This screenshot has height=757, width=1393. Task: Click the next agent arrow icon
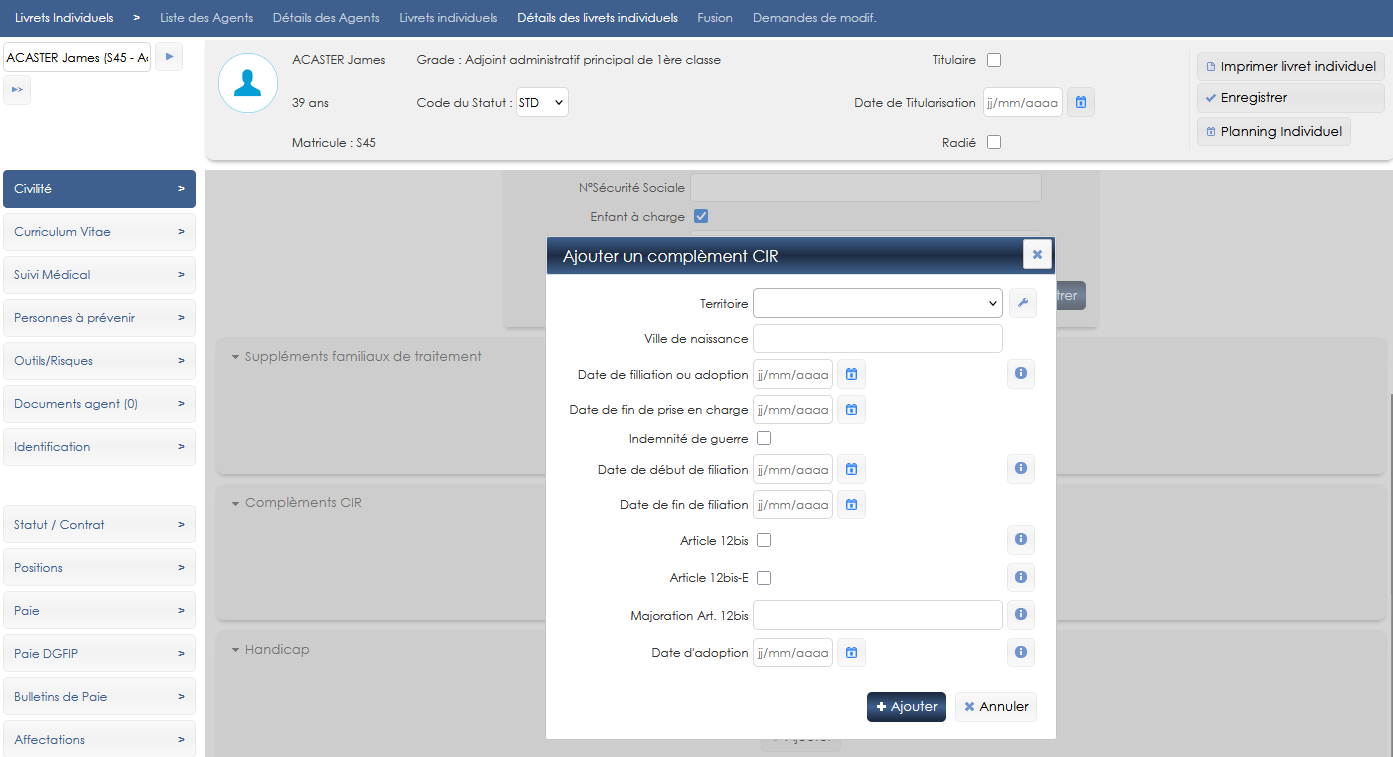click(168, 58)
